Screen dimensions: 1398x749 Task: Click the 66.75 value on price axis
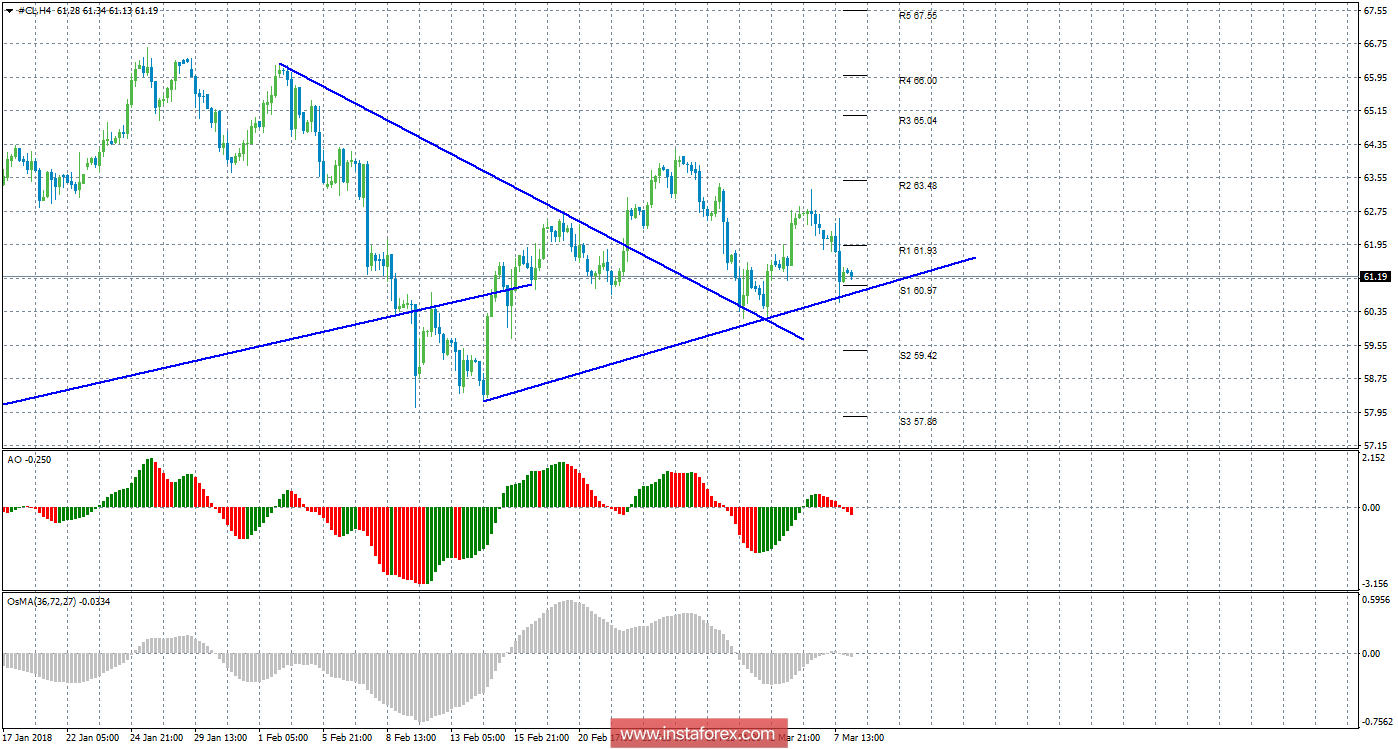click(x=1375, y=43)
